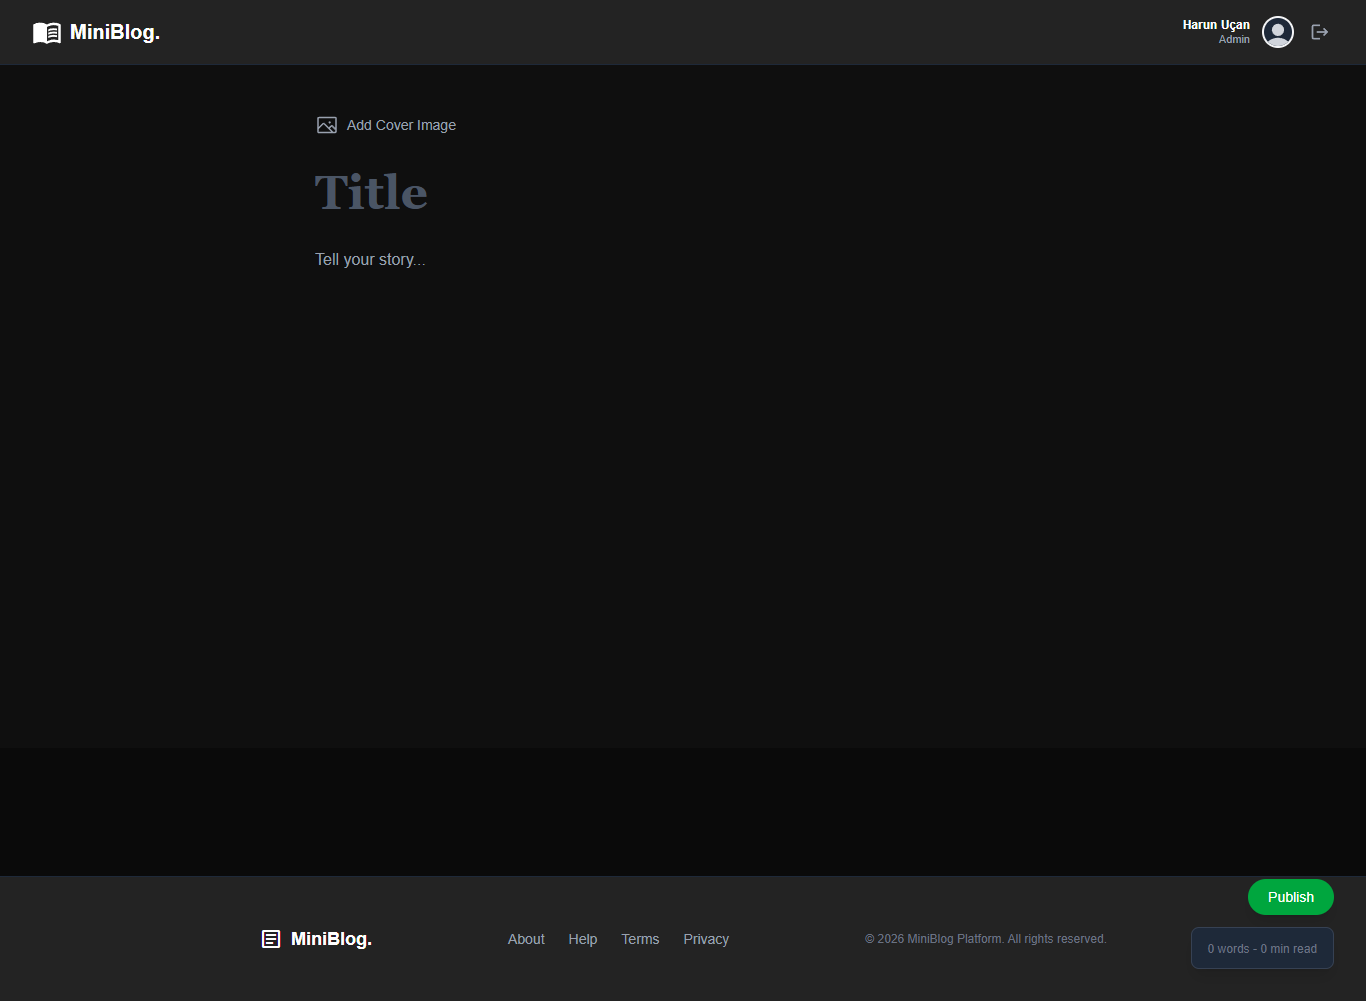Open the About page from the footer
Image resolution: width=1366 pixels, height=1001 pixels.
pyautogui.click(x=526, y=939)
